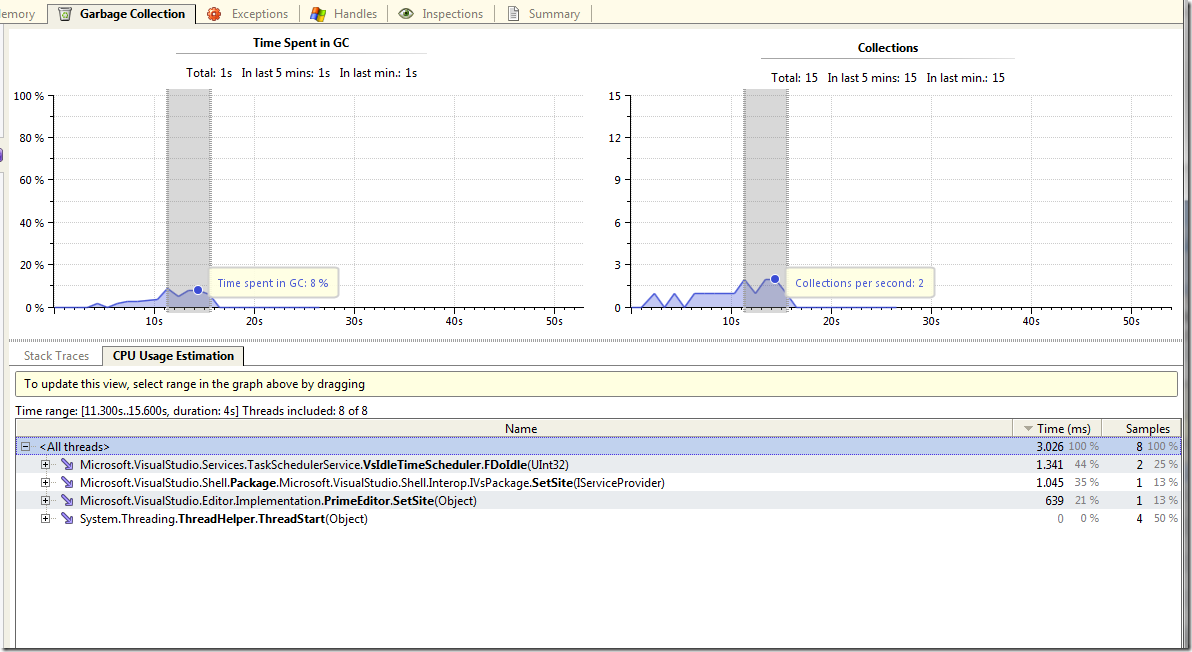This screenshot has width=1192, height=652.
Task: Click the 1.341 time value
Action: [x=1050, y=464]
